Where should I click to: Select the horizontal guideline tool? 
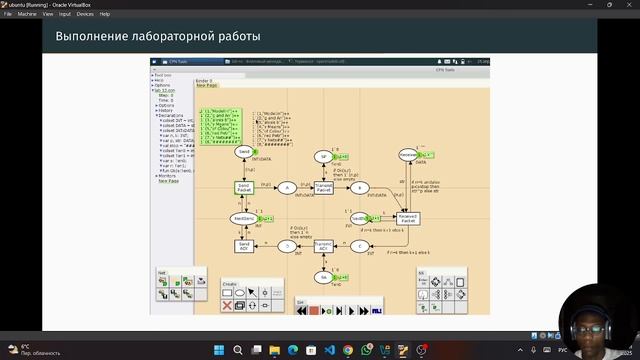265,305
